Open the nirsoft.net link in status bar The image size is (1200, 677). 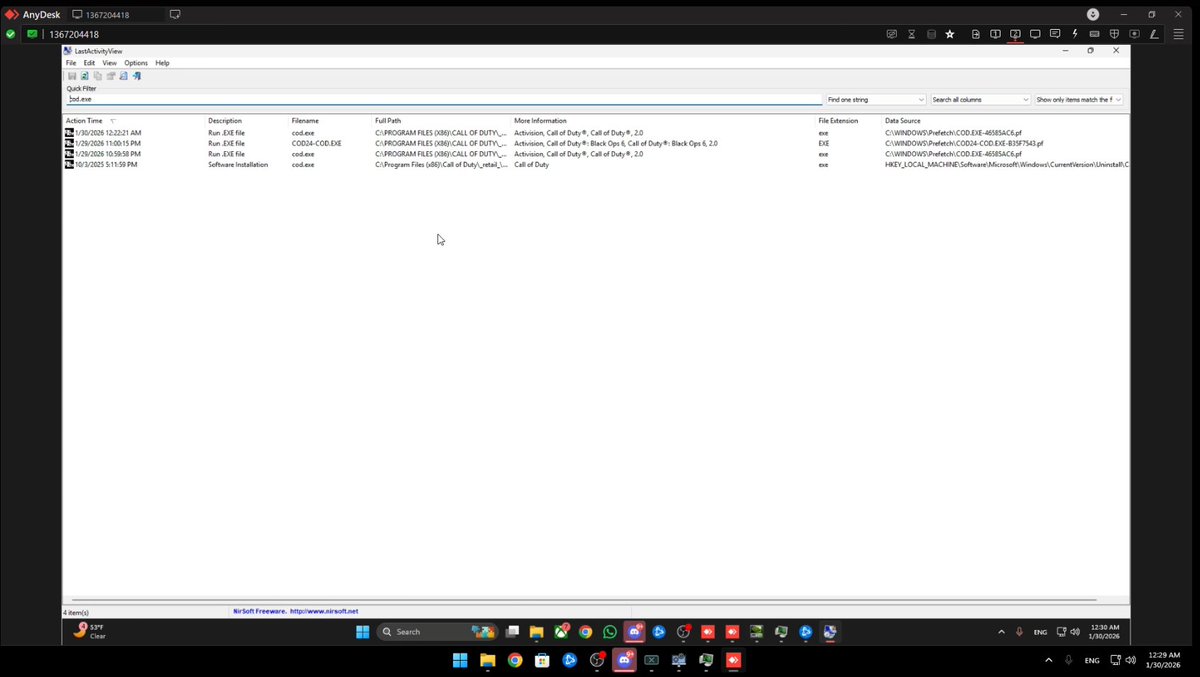(323, 611)
